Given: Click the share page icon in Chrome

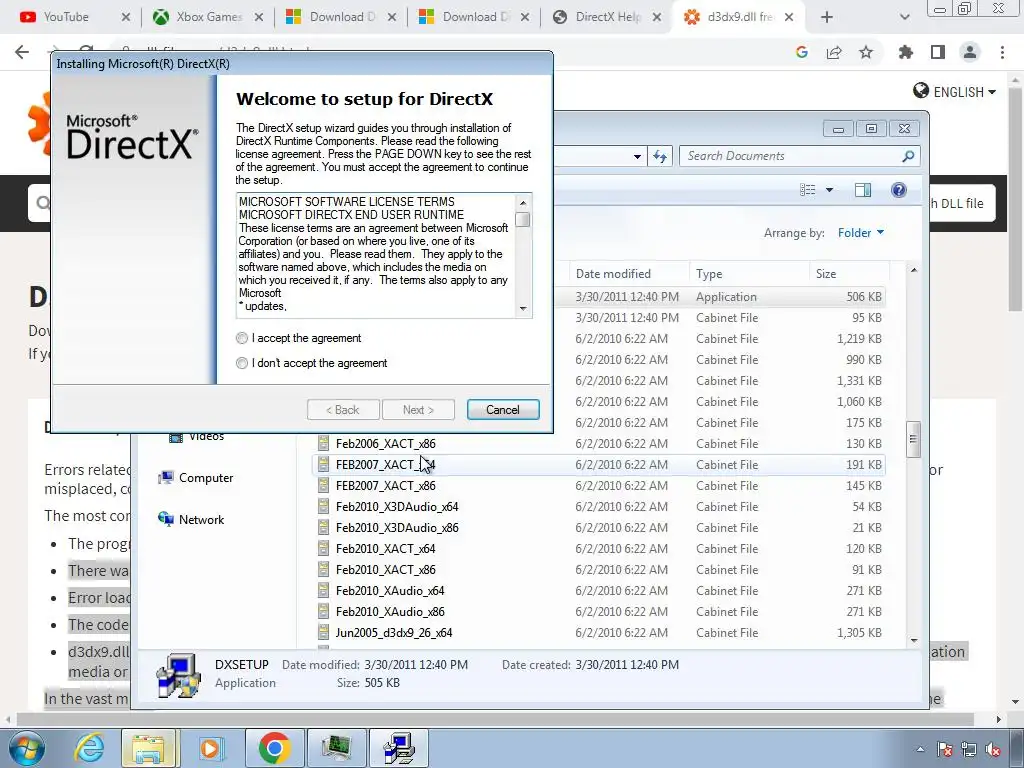Looking at the screenshot, I should coord(834,53).
